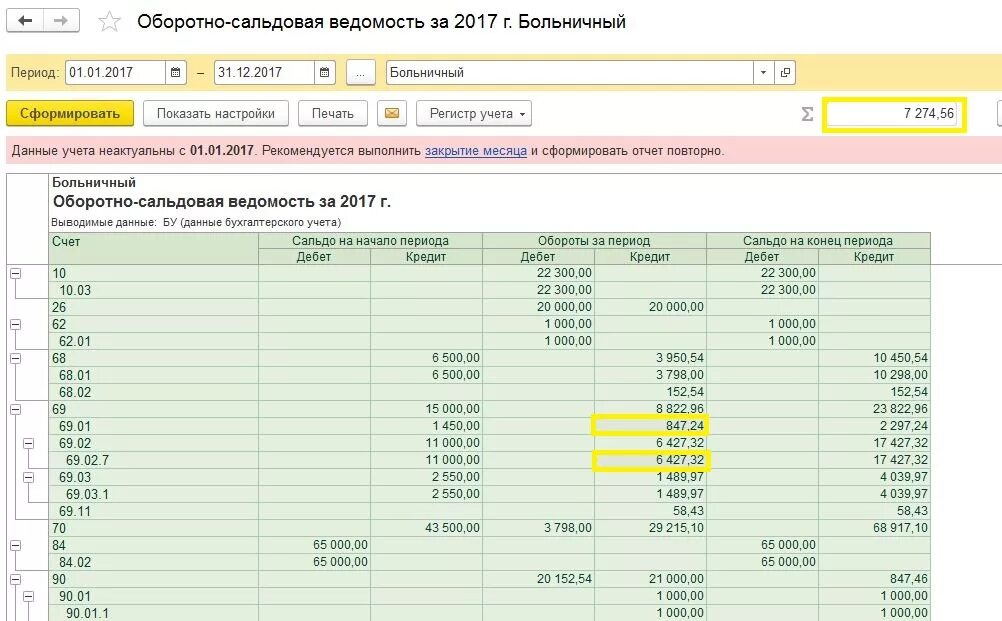Click closing credit balance 847,46
Viewport: 1002px width, 621px height.
874,579
